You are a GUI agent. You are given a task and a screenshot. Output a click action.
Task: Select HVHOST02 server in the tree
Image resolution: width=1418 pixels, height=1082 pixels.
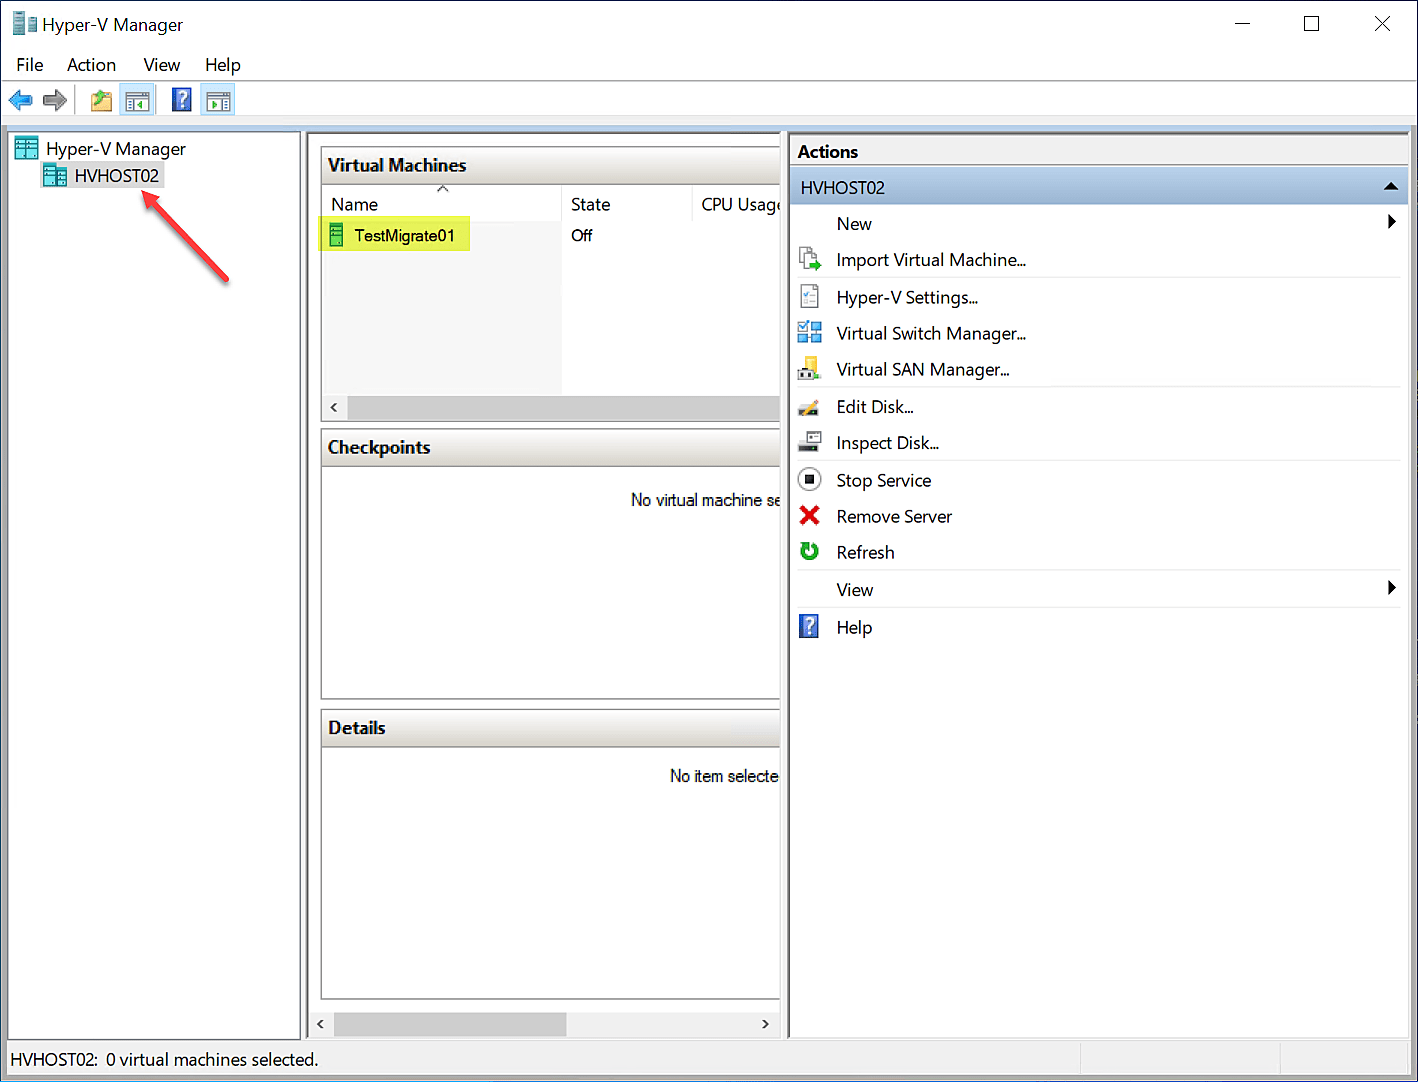101,176
